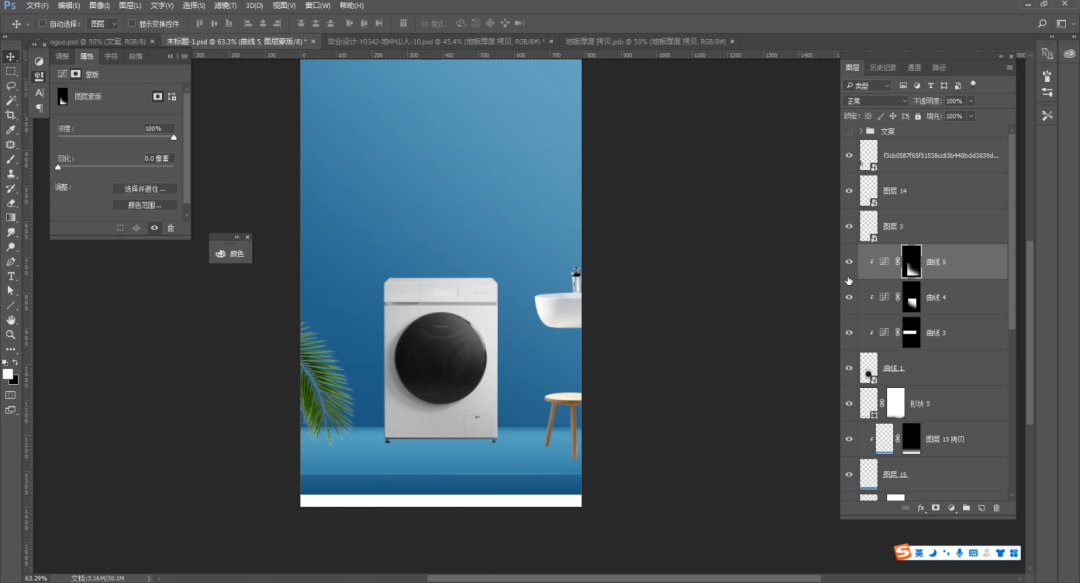Screen dimensions: 1080x583
Task: Open the layer filter 类型 dropdown
Action: point(868,86)
